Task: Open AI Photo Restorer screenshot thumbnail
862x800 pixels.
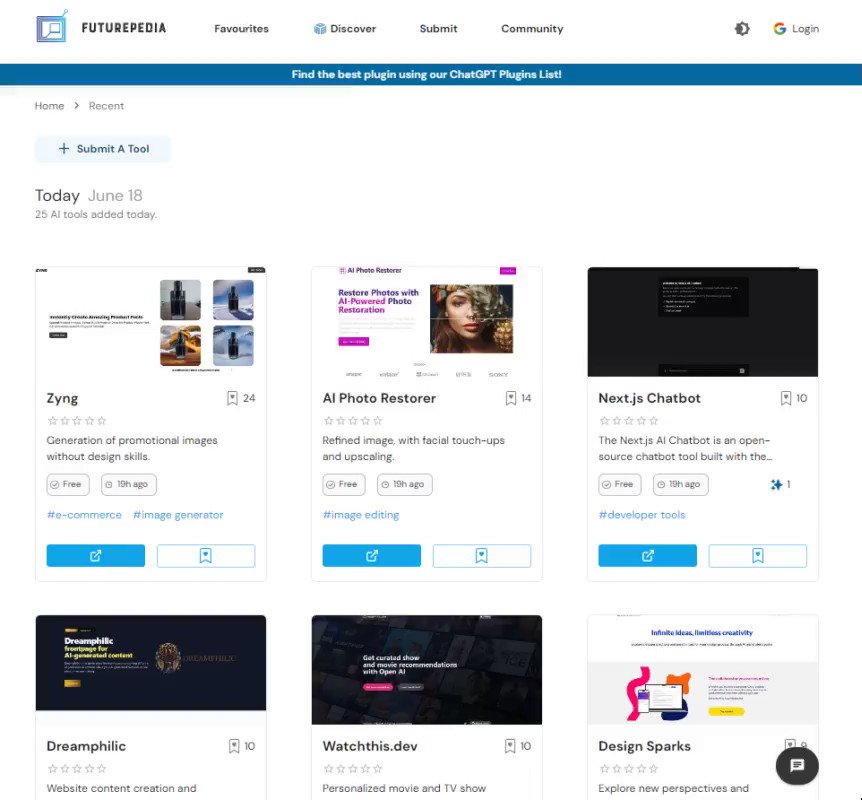Action: click(427, 322)
